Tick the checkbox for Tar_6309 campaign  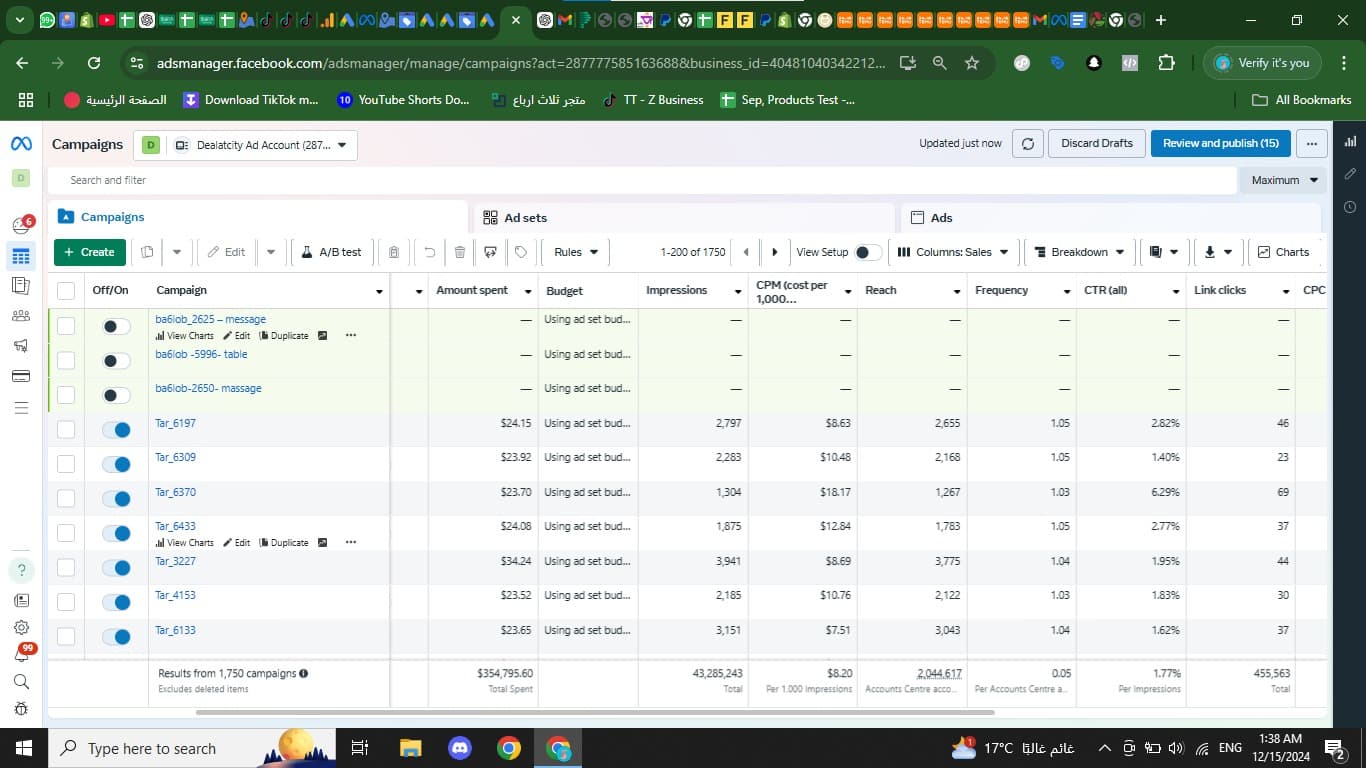point(66,464)
